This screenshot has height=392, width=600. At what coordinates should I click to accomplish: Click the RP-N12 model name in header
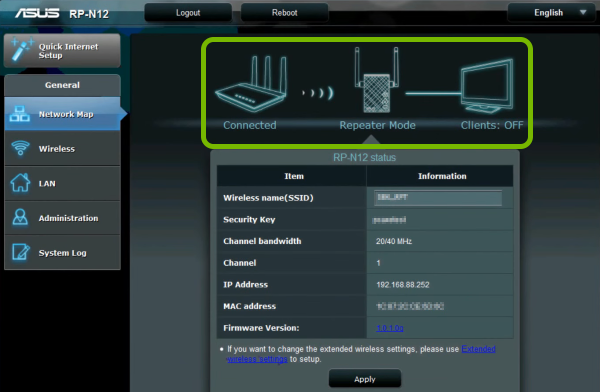[89, 14]
